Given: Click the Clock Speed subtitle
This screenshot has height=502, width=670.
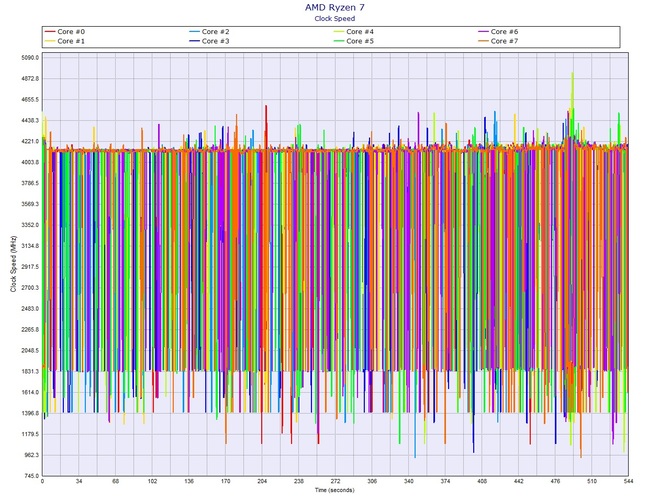Looking at the screenshot, I should point(335,18).
